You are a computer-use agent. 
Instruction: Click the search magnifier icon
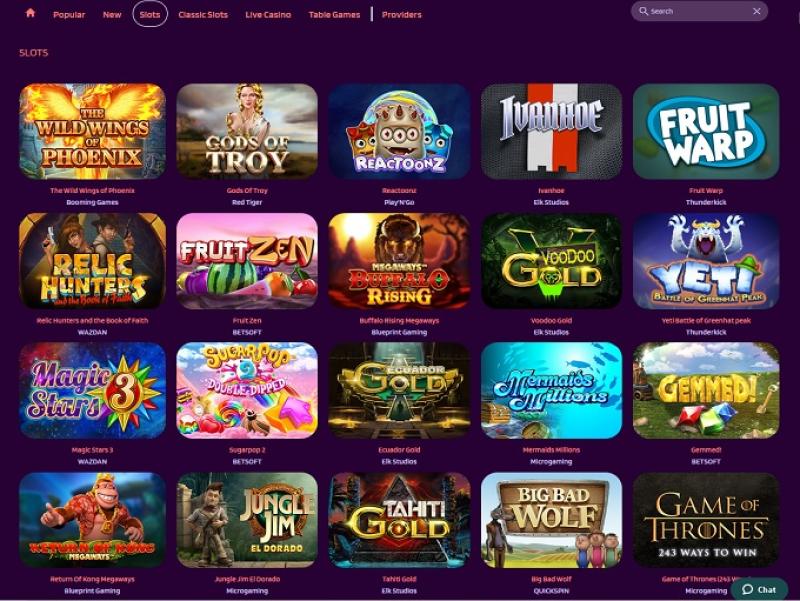click(x=643, y=11)
